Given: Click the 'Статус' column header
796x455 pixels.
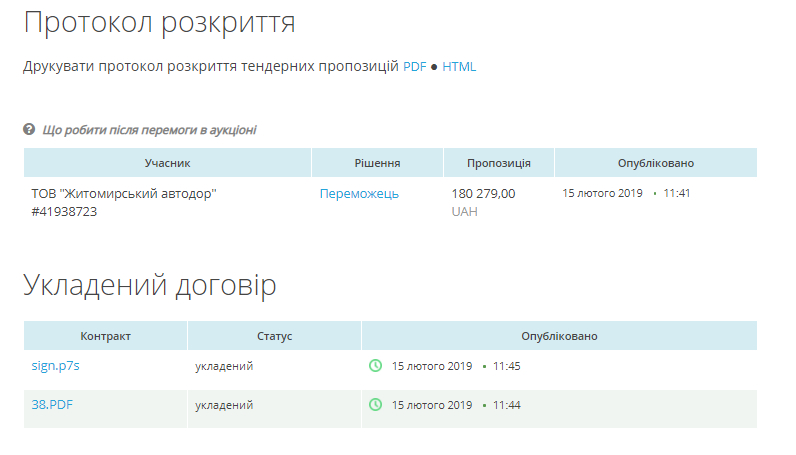Looking at the screenshot, I should [x=274, y=336].
